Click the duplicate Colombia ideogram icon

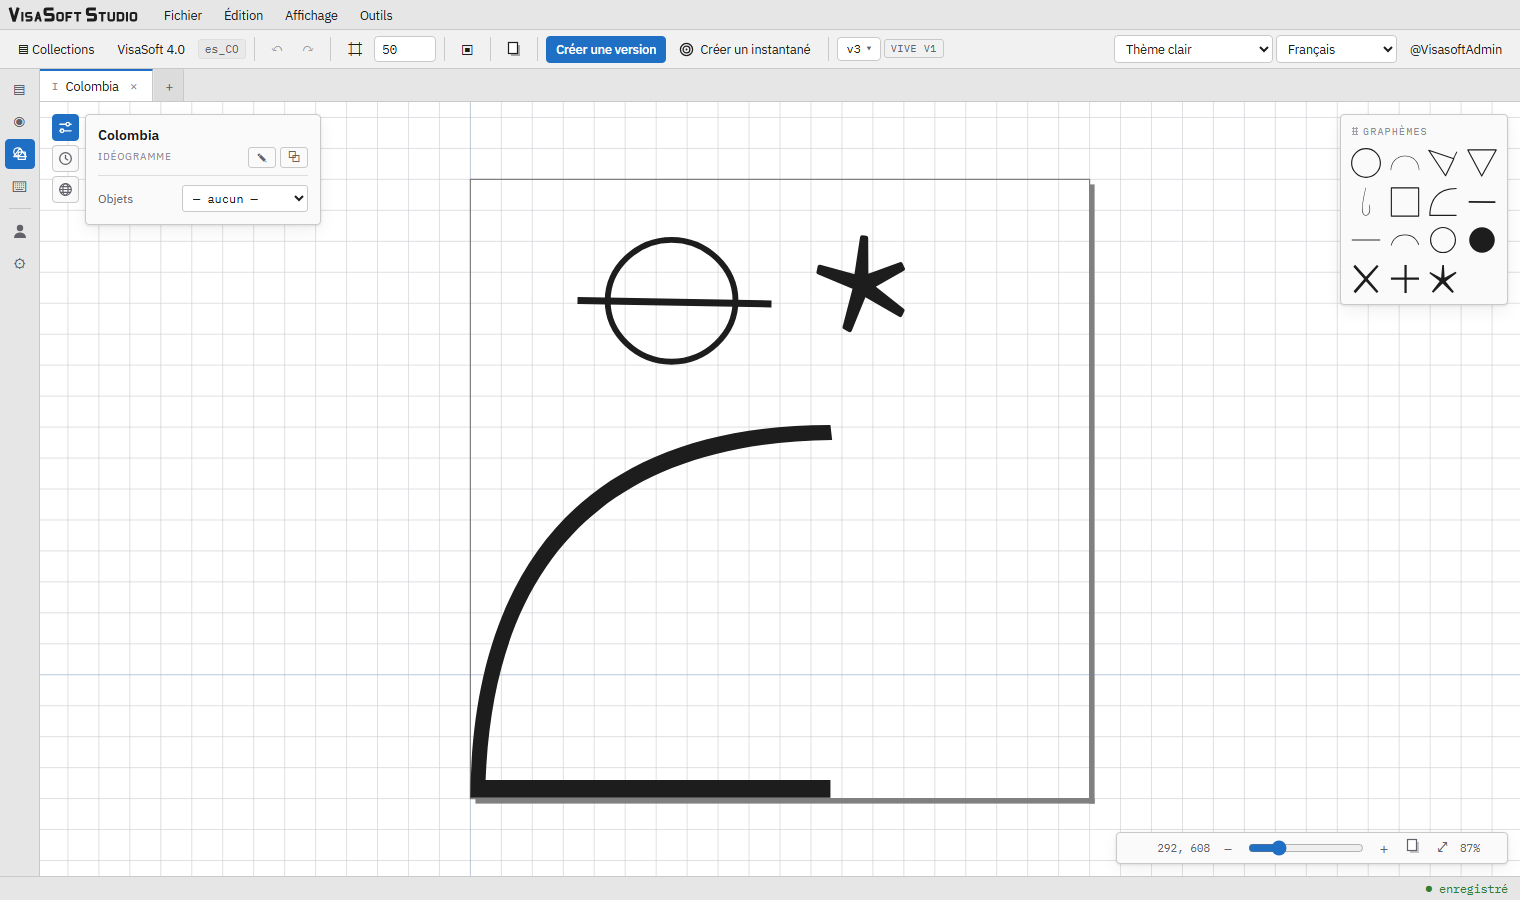294,157
